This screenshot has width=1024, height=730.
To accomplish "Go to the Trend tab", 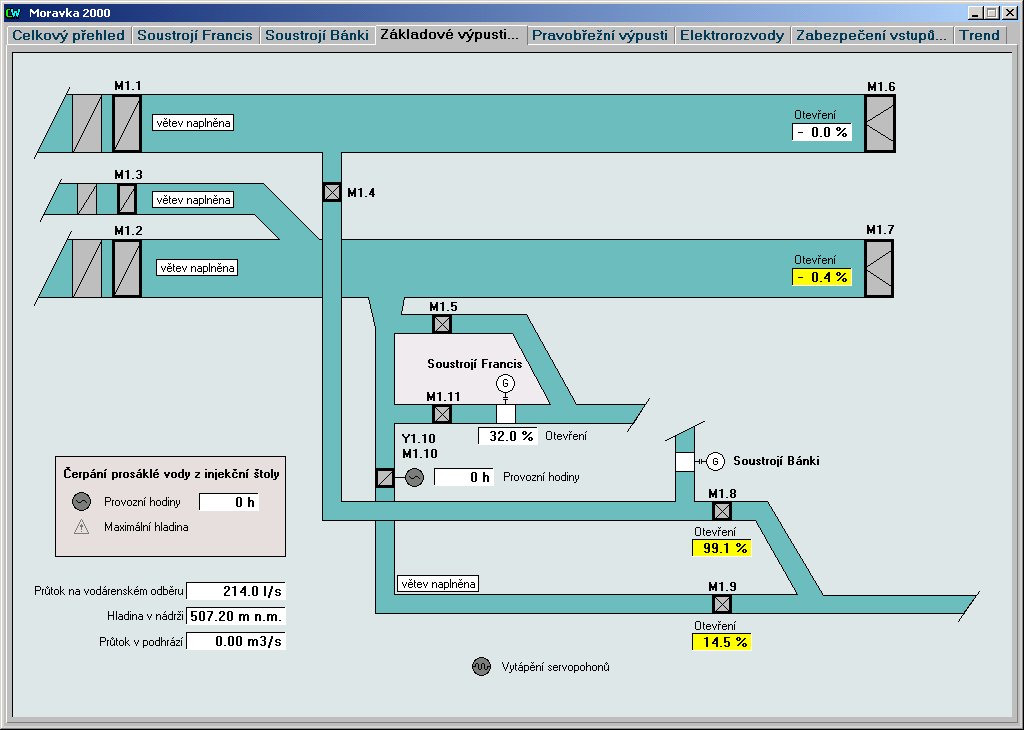I will pos(980,35).
